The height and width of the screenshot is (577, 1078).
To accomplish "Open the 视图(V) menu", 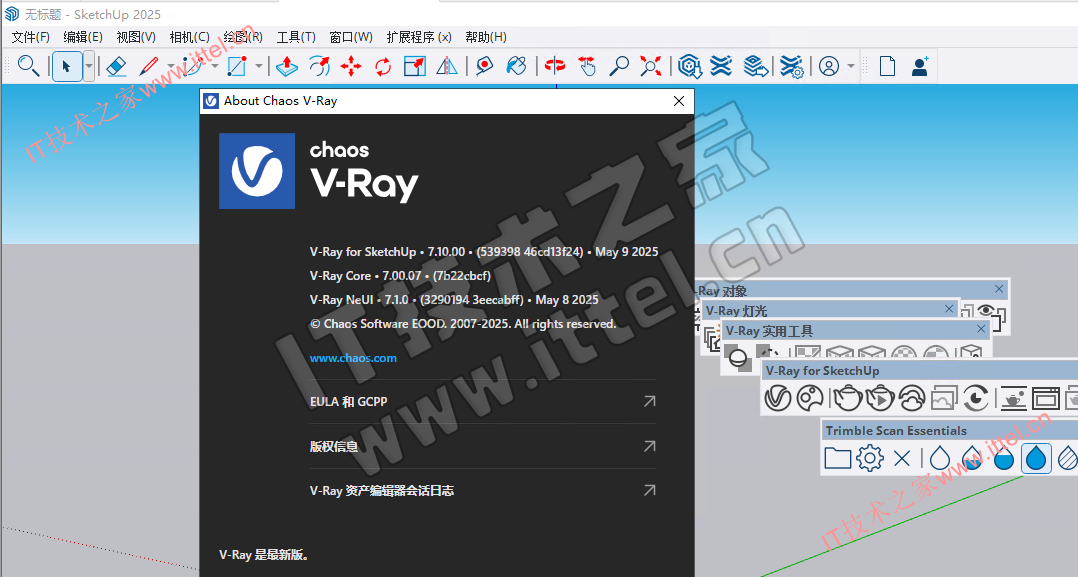I will pos(136,37).
